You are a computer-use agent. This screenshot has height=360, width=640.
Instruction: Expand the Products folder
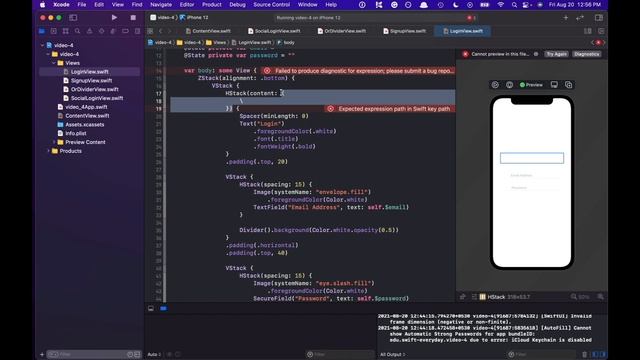pyautogui.click(x=48, y=151)
